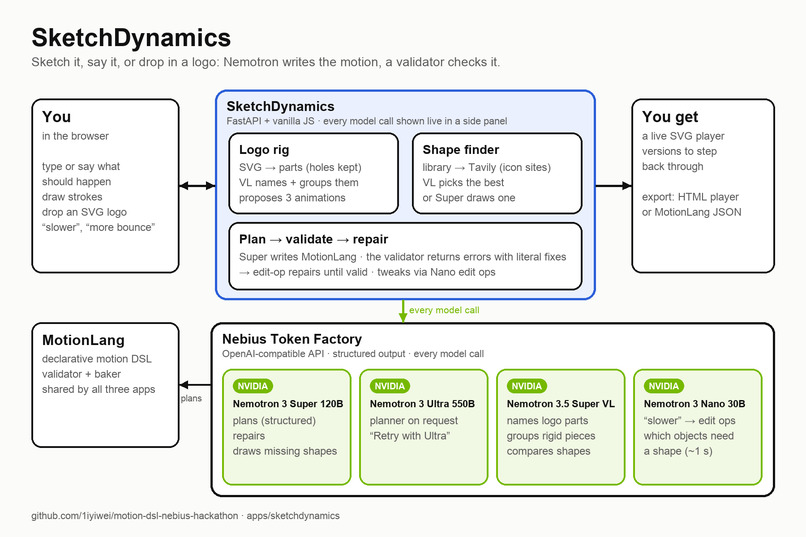The height and width of the screenshot is (537, 806).
Task: Click the 'Nemotron 3 Super 120B' model name
Action: [288, 404]
